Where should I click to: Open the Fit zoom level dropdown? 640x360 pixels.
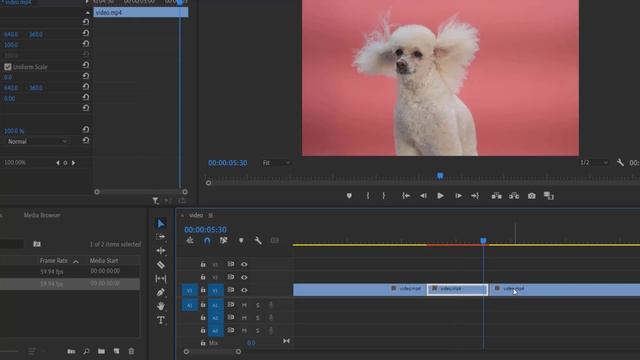tap(276, 163)
